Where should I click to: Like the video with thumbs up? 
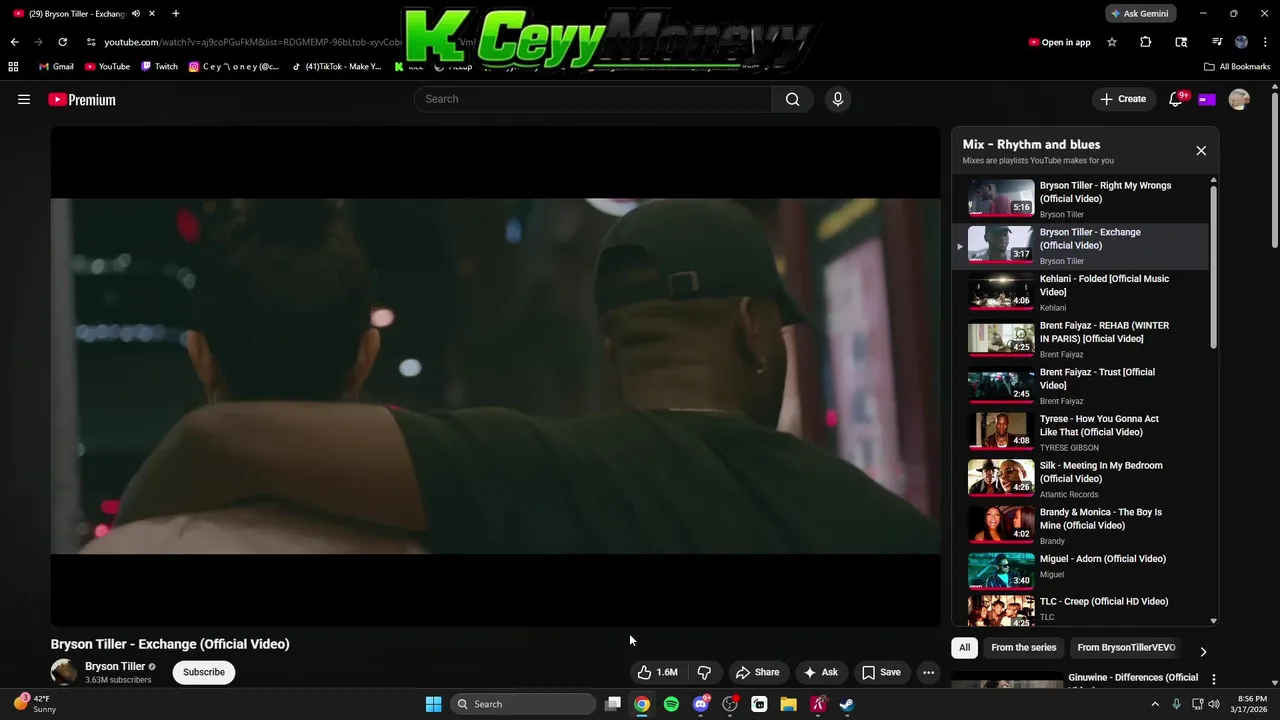coord(658,672)
